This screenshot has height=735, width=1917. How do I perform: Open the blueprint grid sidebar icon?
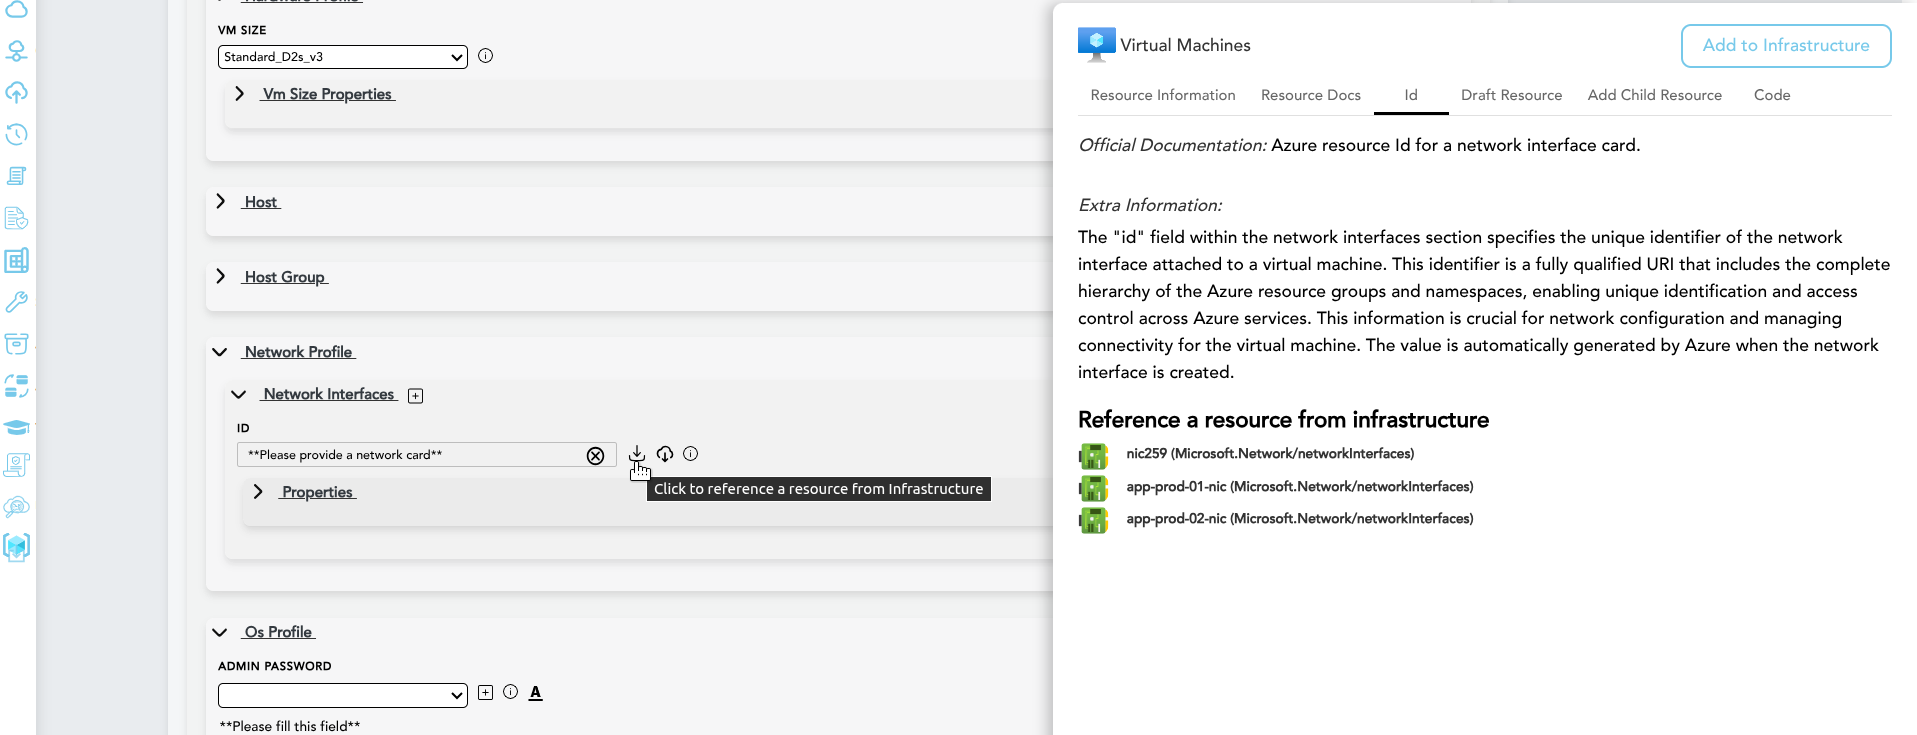[x=16, y=261]
